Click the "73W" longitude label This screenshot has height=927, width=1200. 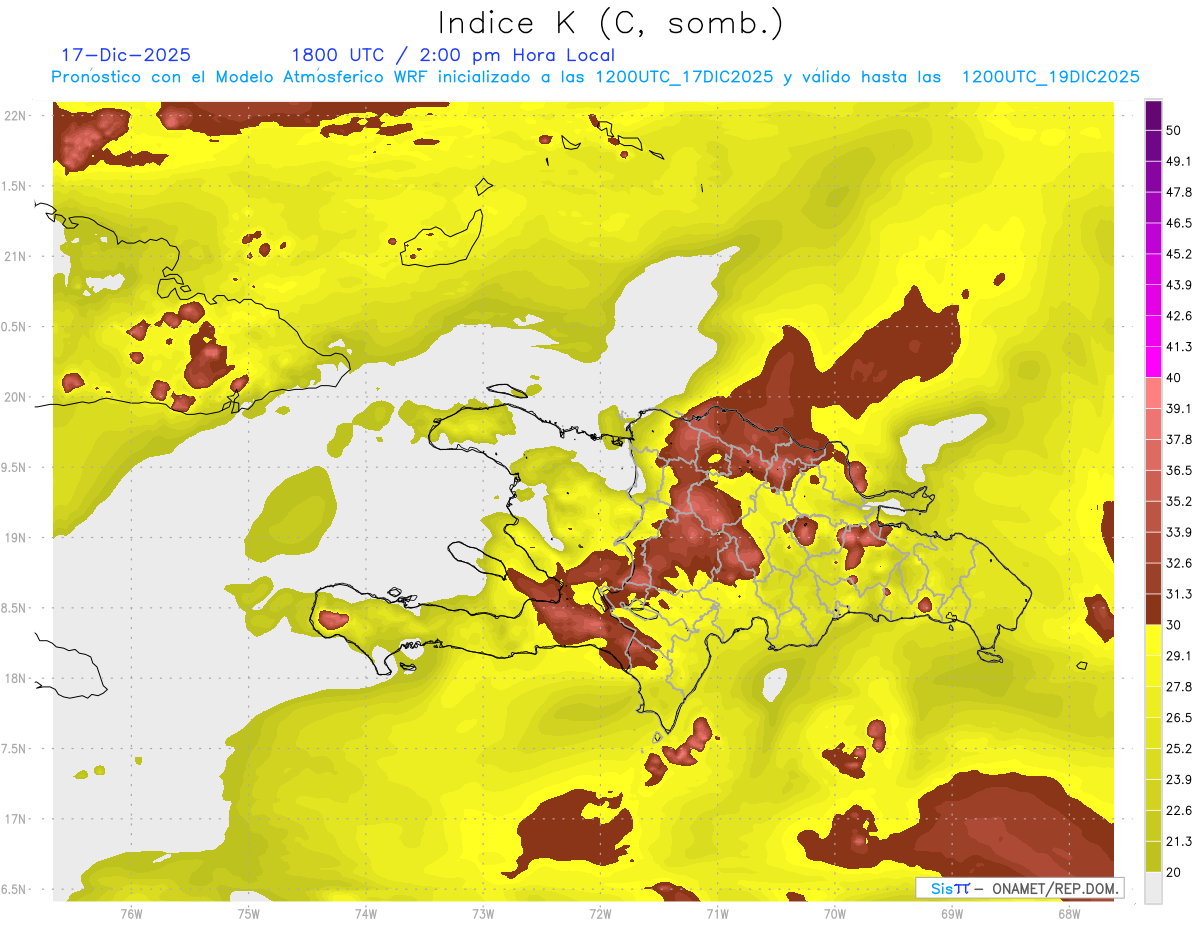pos(483,913)
